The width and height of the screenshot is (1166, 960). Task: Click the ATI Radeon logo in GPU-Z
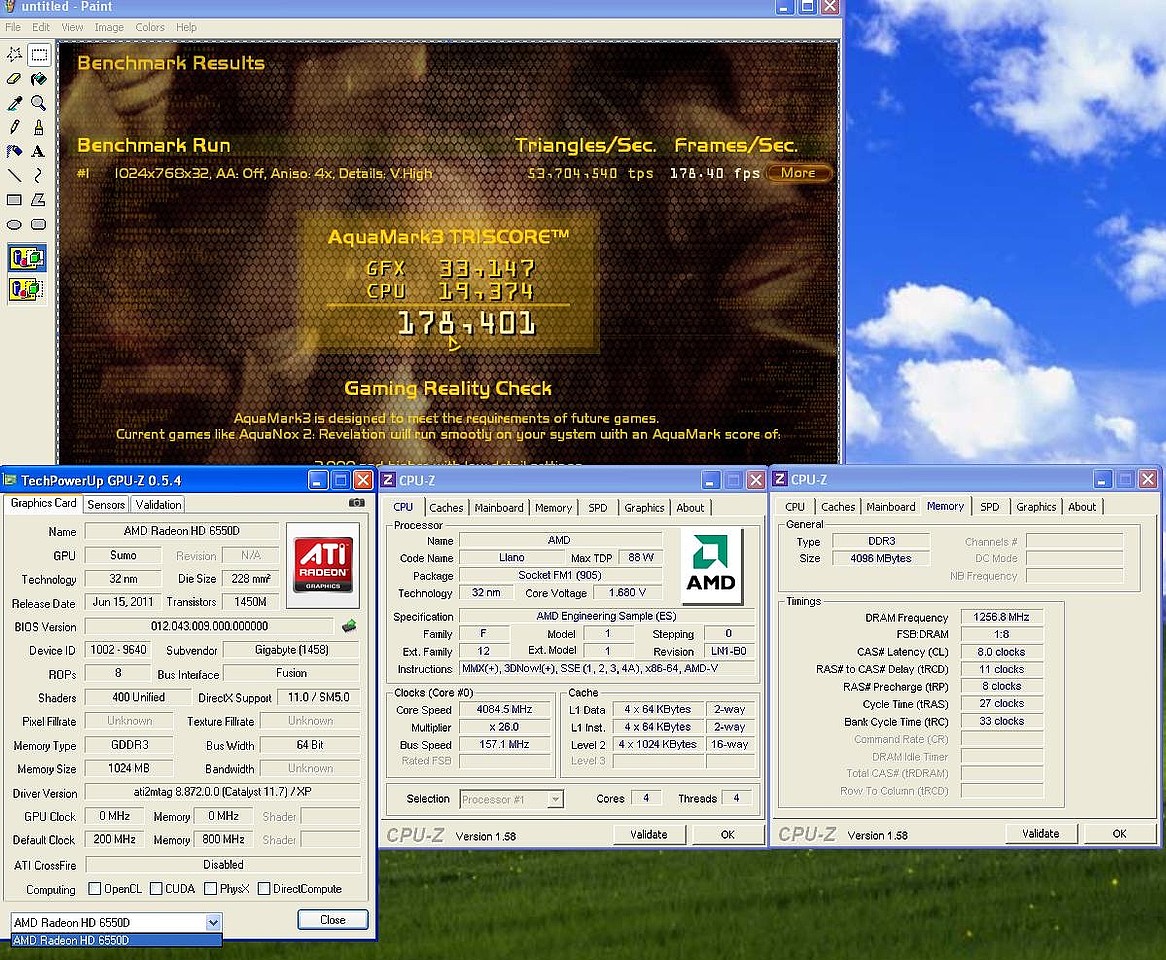click(x=322, y=565)
